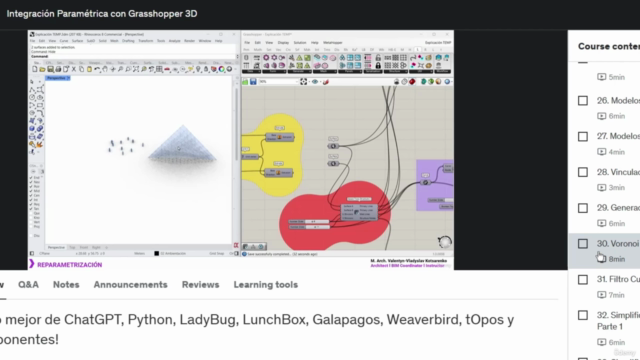Select the Pan hand tool in Rhino

(x=105, y=69)
